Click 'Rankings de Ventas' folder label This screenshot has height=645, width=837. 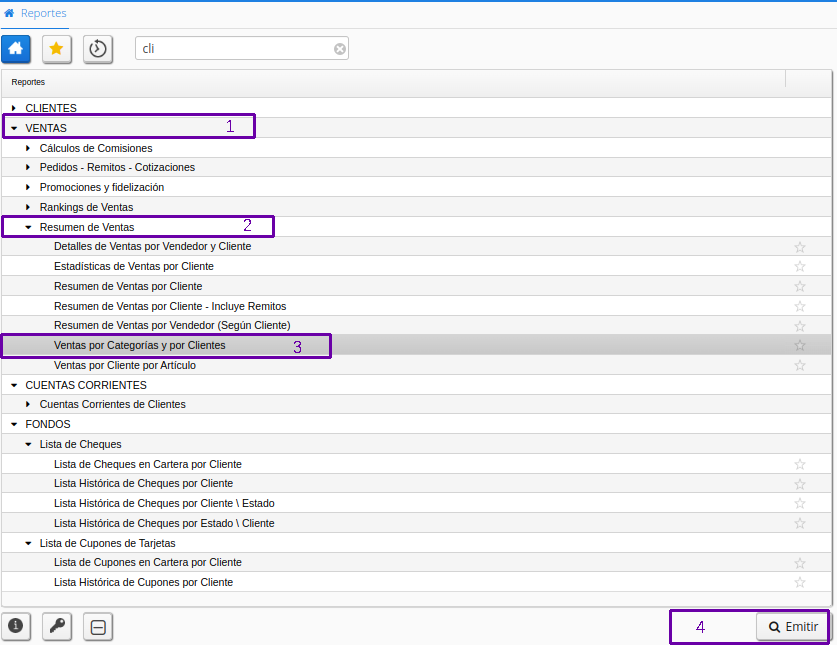[86, 207]
